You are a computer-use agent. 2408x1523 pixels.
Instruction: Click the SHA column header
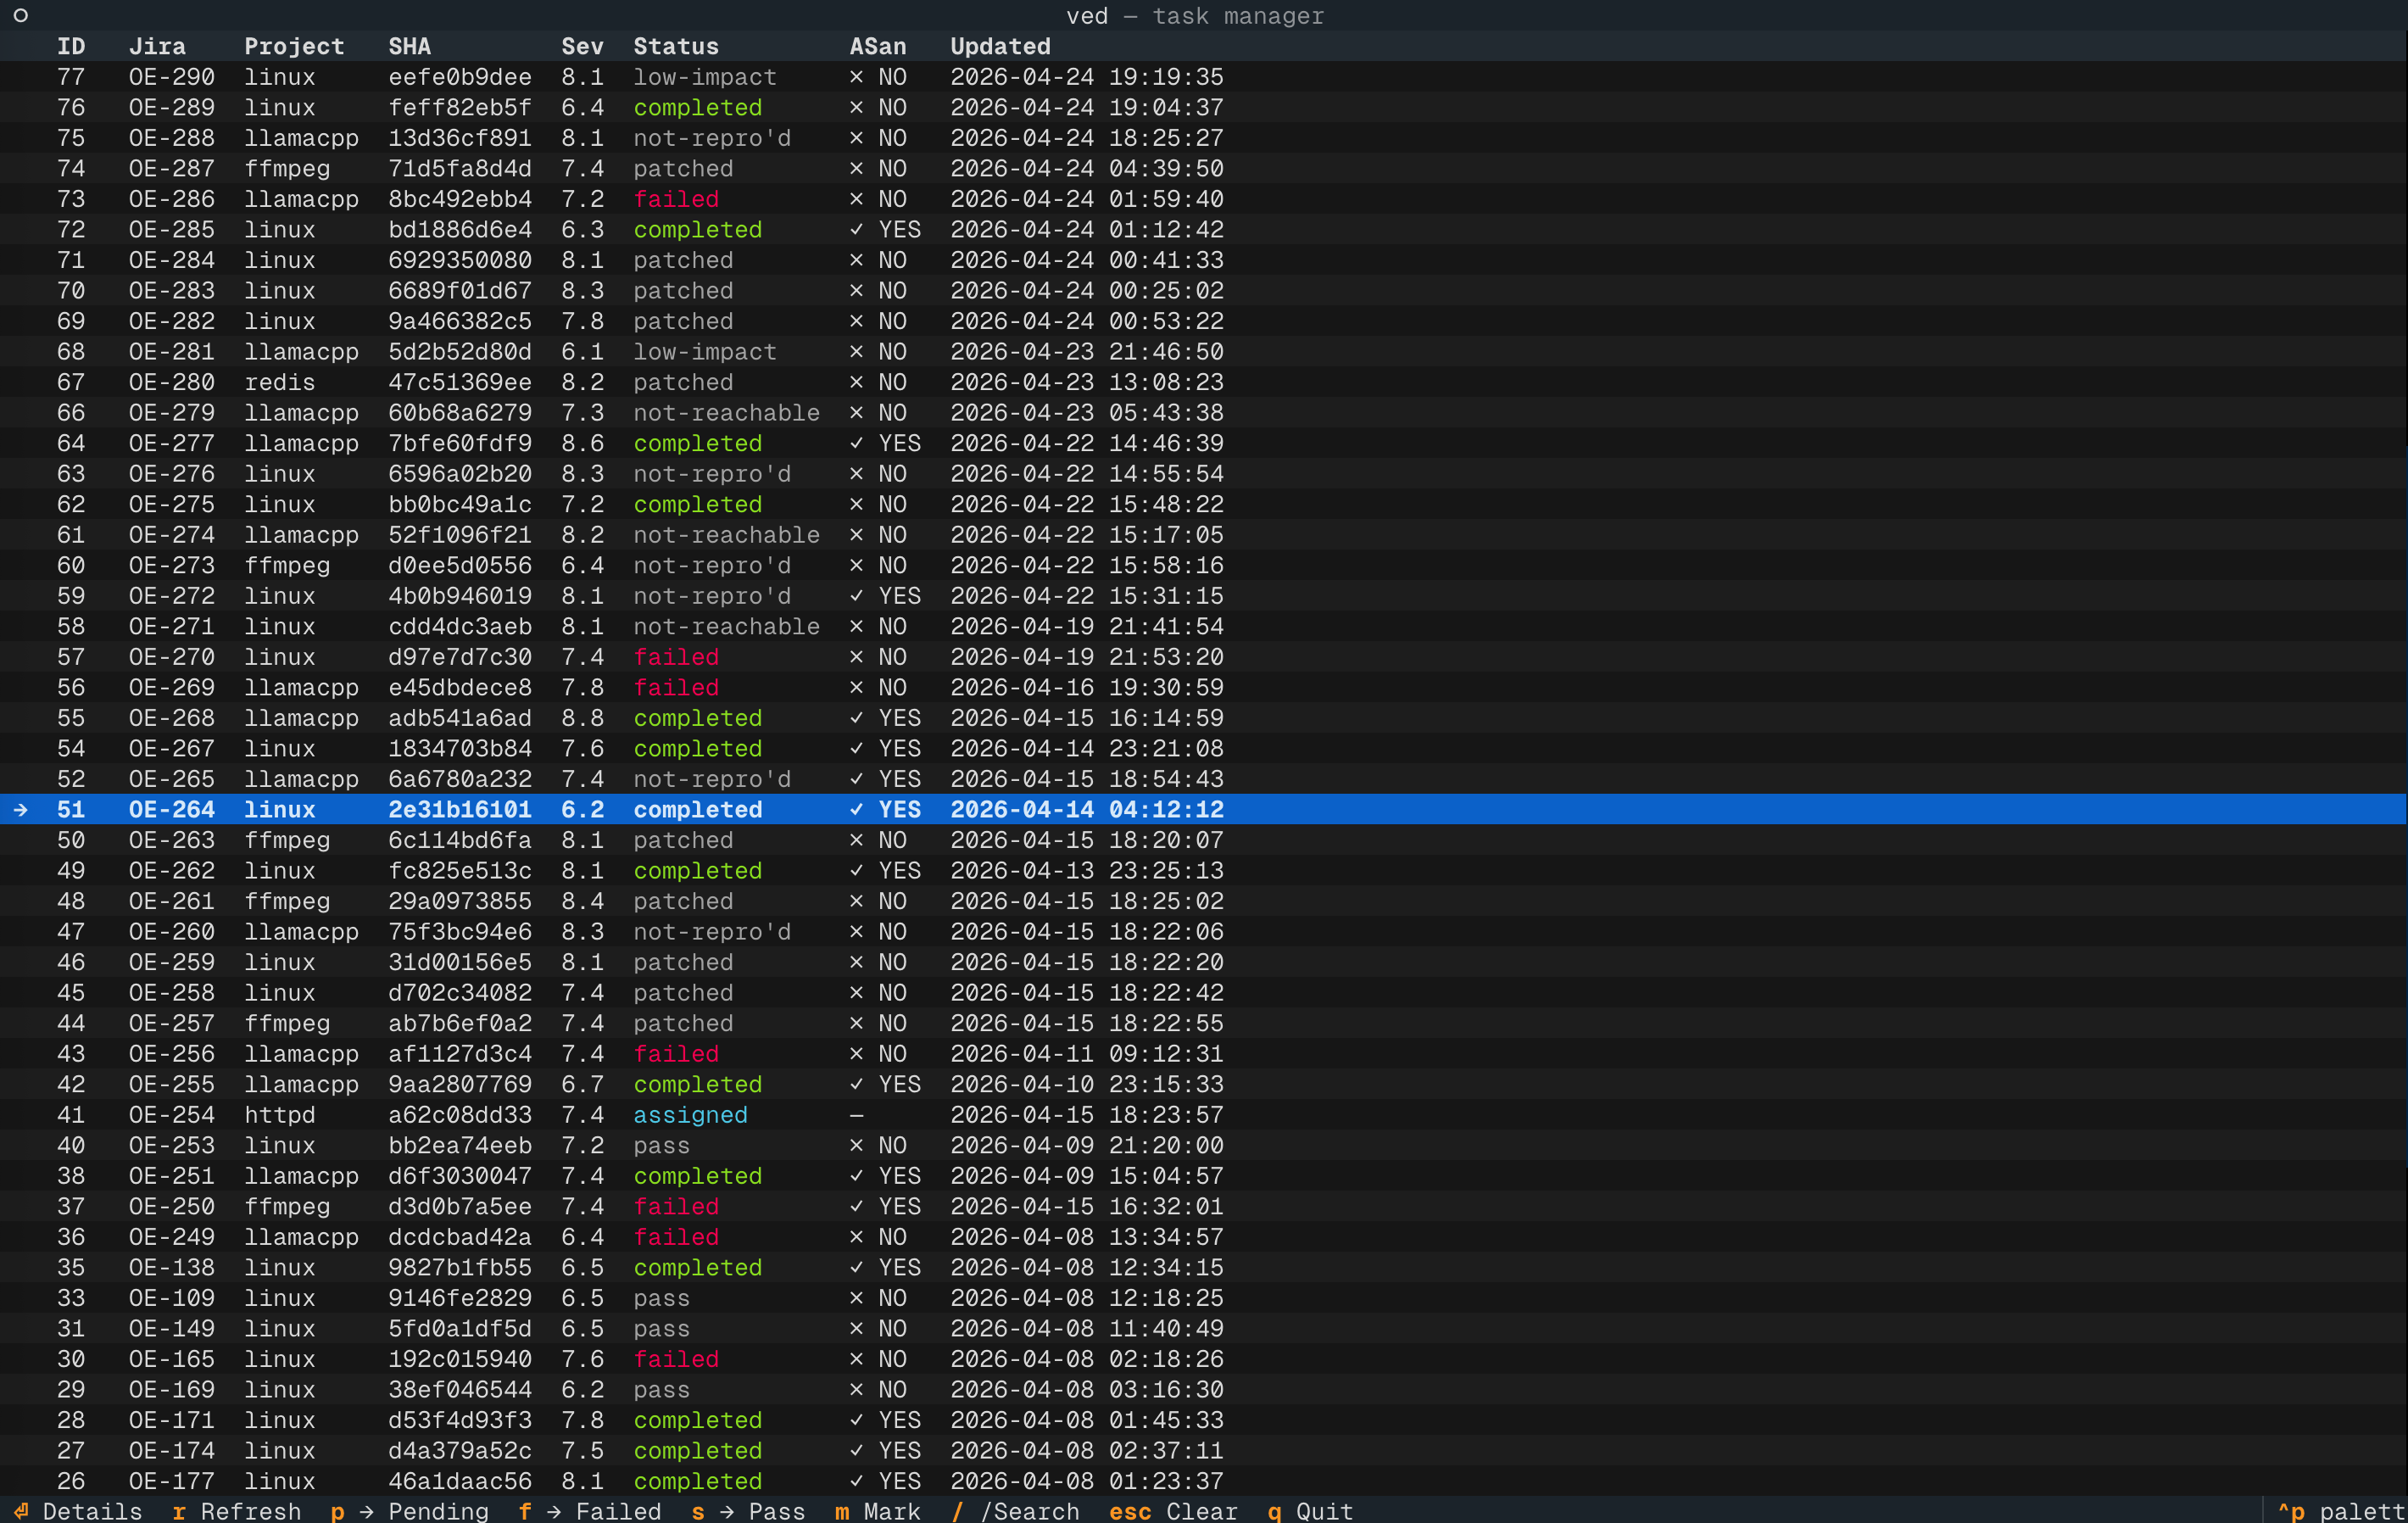coord(410,46)
